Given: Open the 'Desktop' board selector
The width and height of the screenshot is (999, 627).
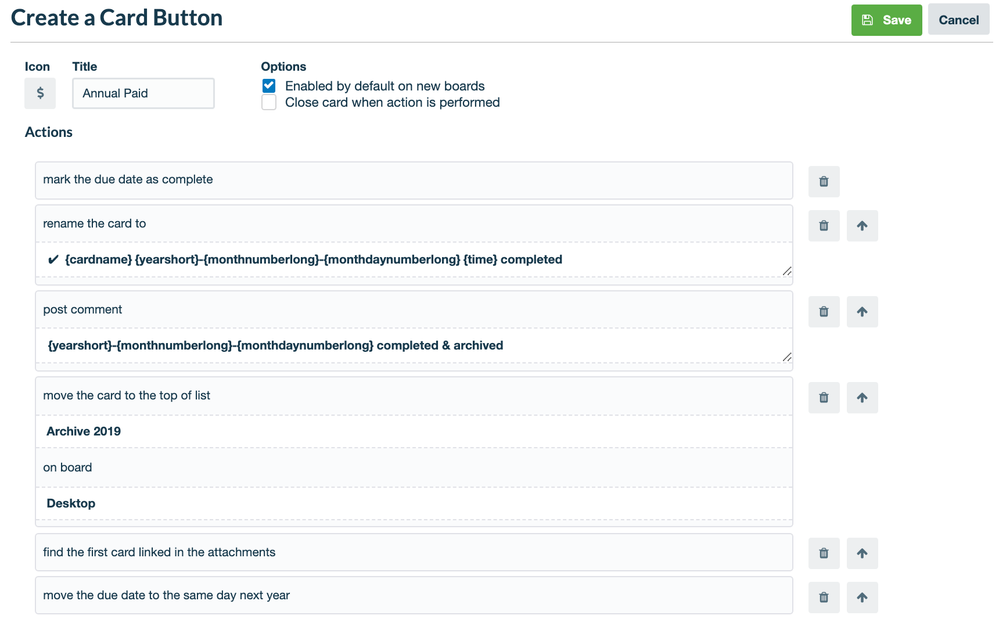Looking at the screenshot, I should tap(413, 503).
